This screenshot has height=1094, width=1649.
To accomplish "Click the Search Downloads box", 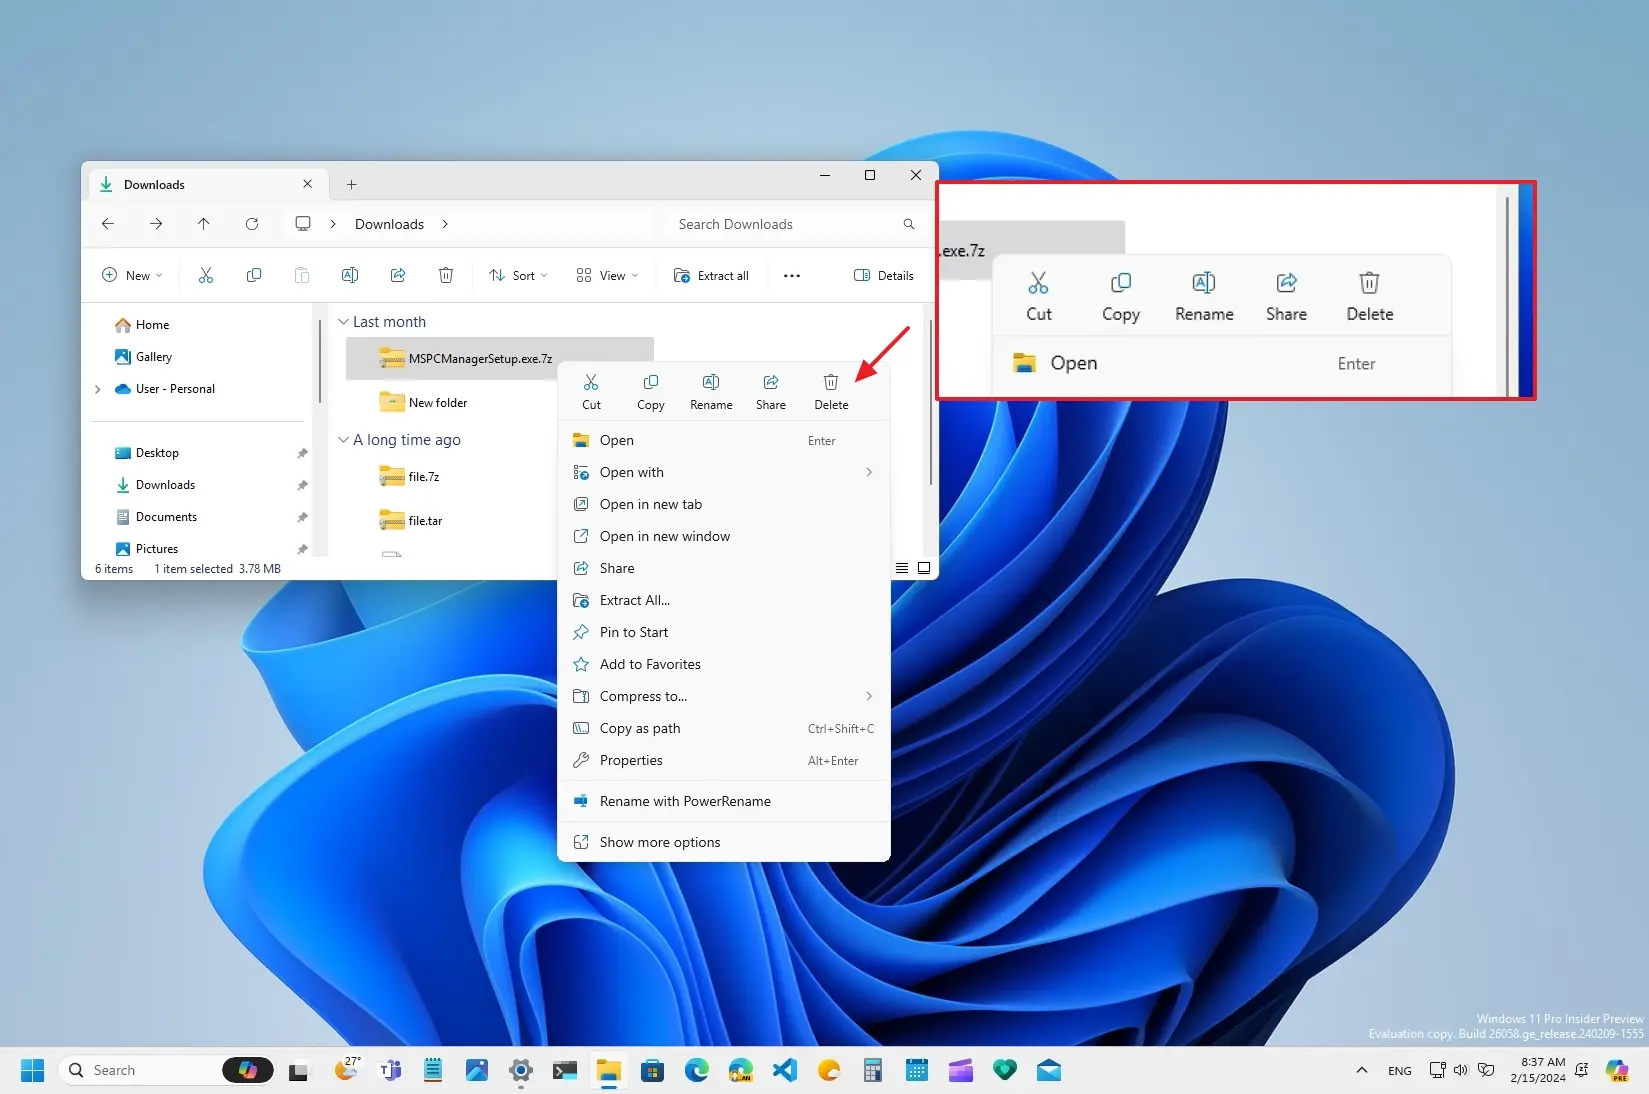I will coord(790,224).
